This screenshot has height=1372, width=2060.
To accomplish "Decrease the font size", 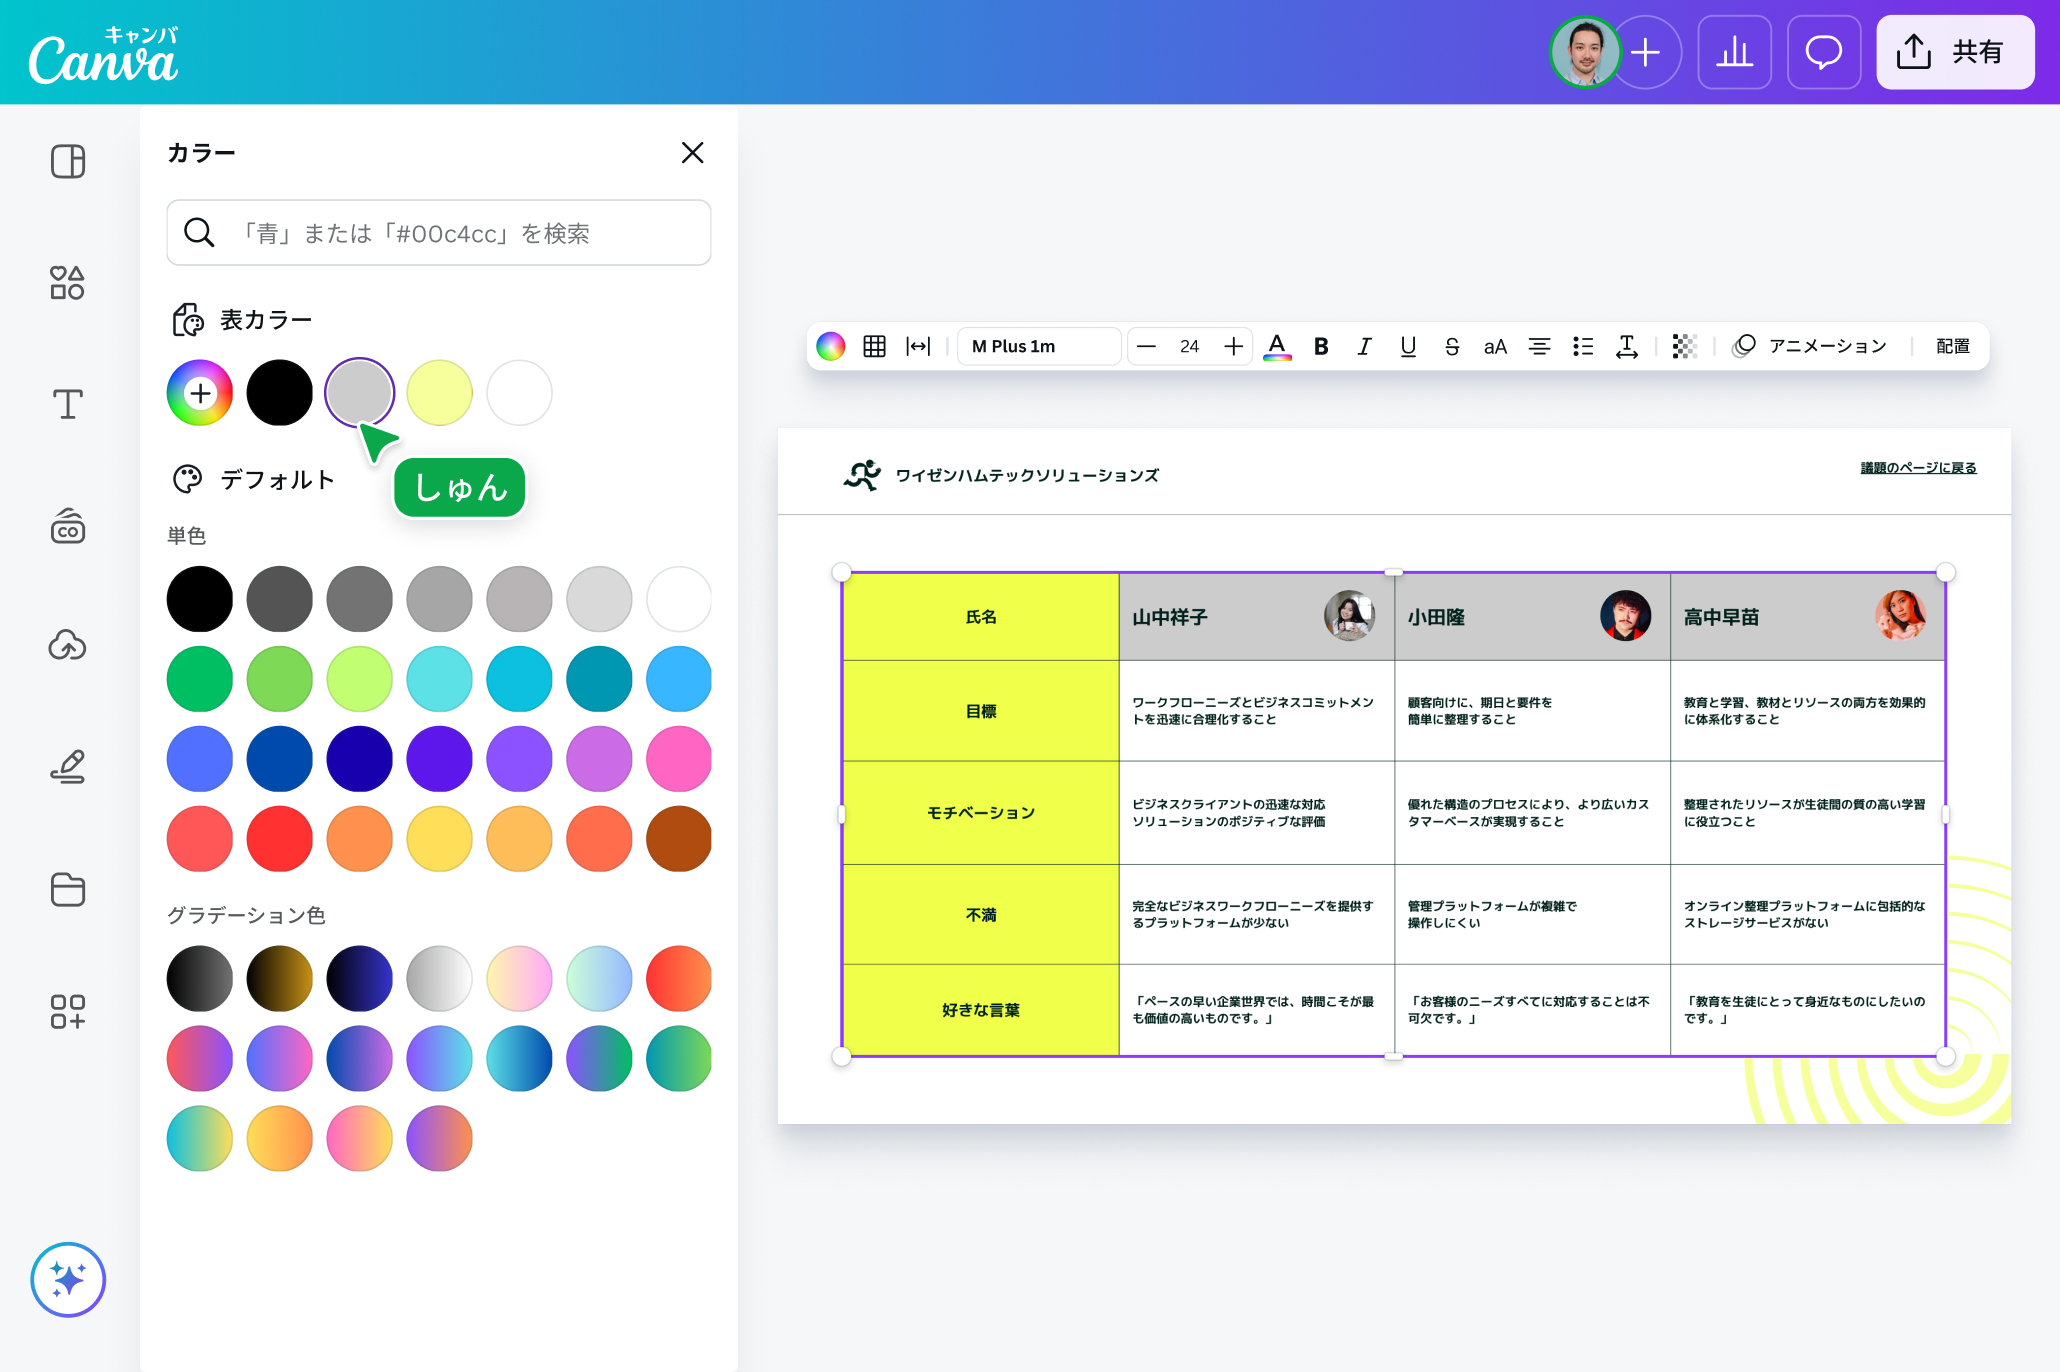I will point(1147,346).
